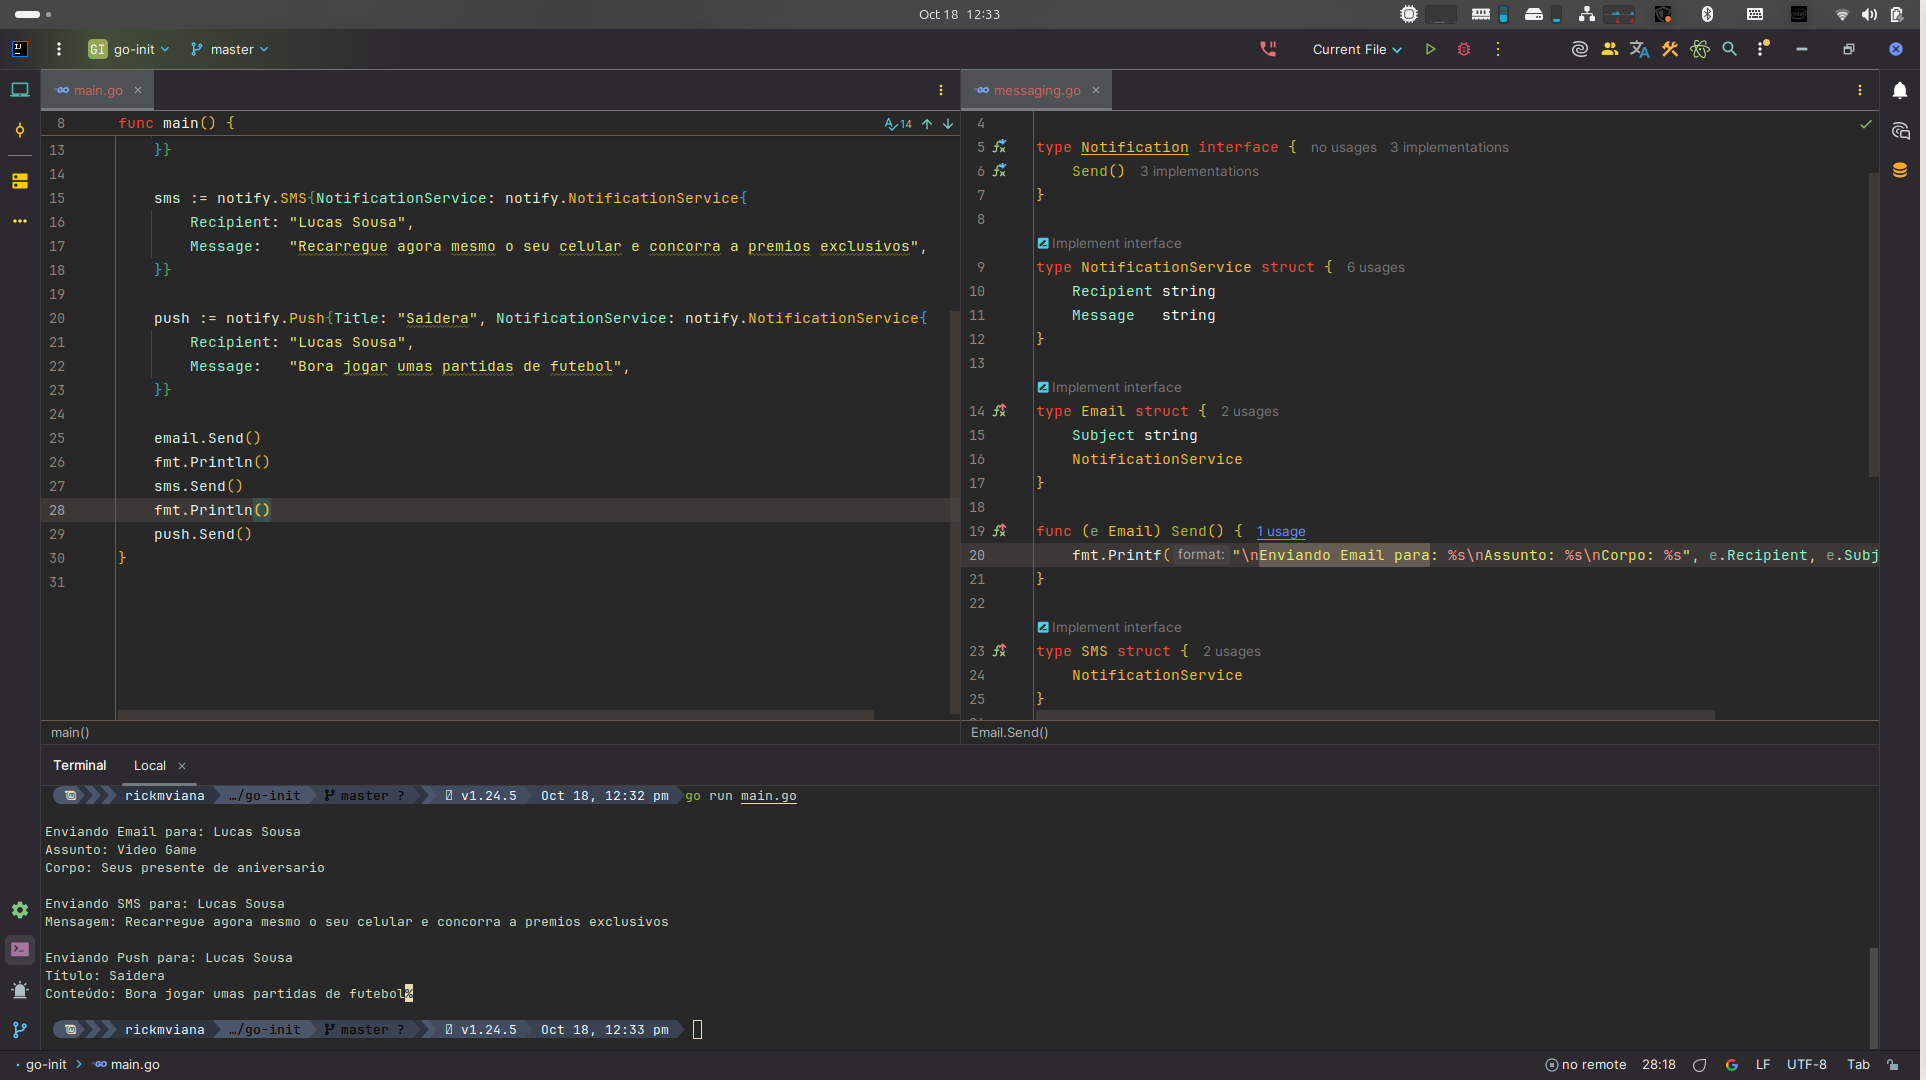Start debugging with the bug icon
Viewport: 1926px width, 1080px height.
pyautogui.click(x=1464, y=49)
